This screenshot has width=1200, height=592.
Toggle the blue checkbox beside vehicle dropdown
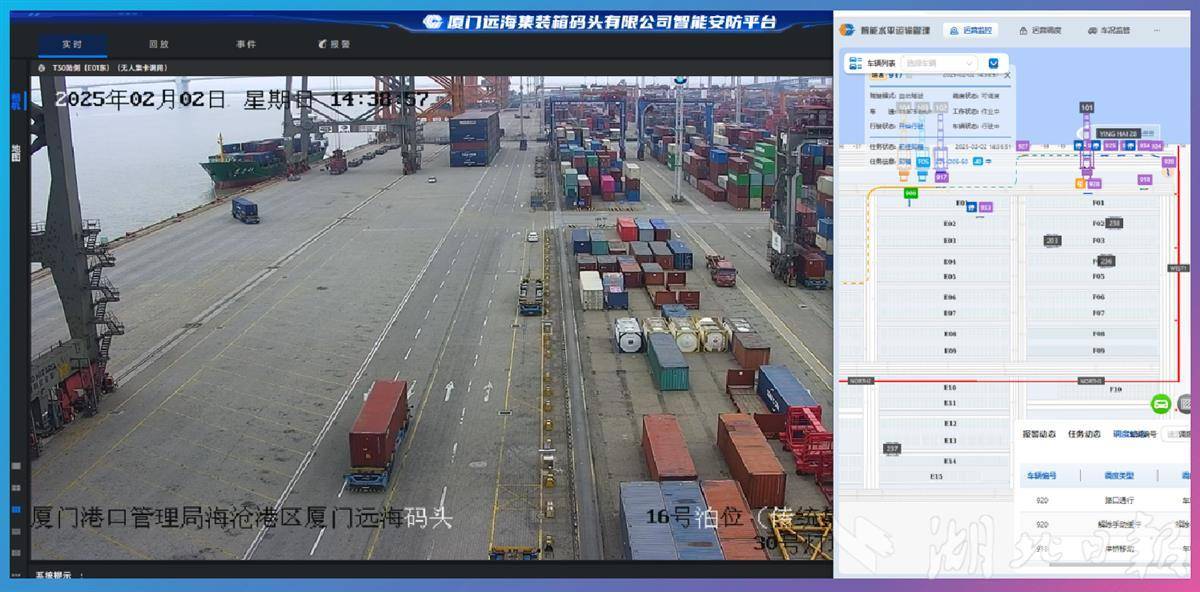coord(994,63)
